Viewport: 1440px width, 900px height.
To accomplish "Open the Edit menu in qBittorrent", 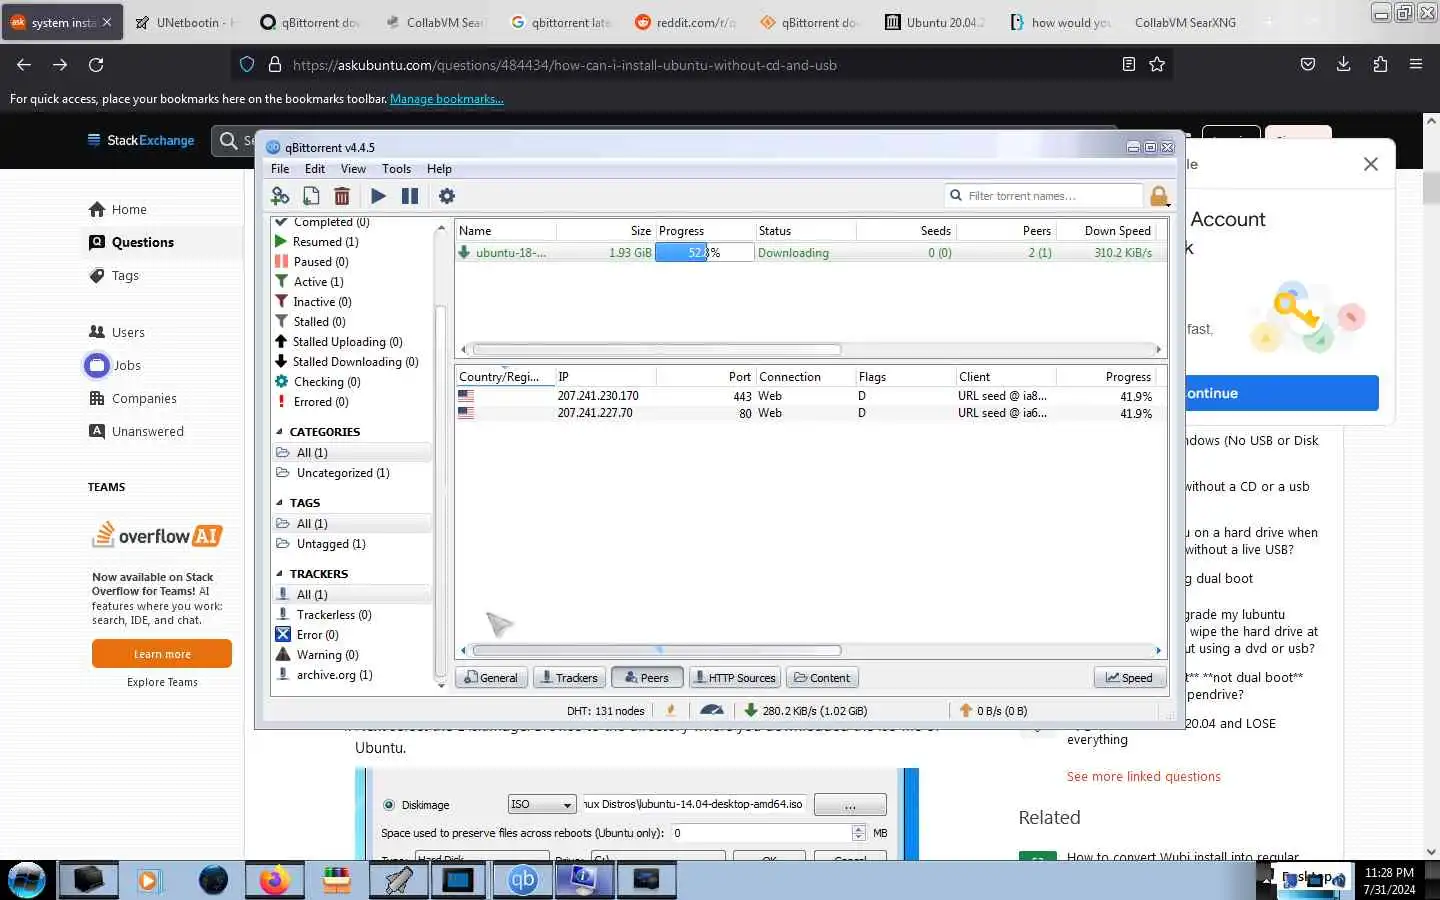I will 315,169.
